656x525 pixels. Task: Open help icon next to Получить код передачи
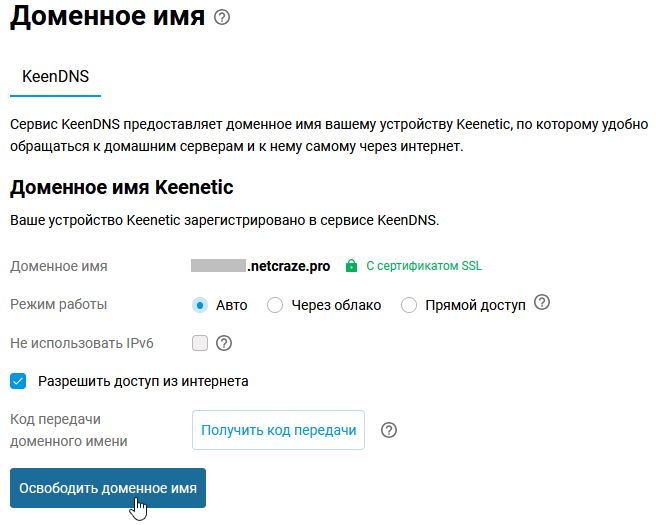[390, 430]
